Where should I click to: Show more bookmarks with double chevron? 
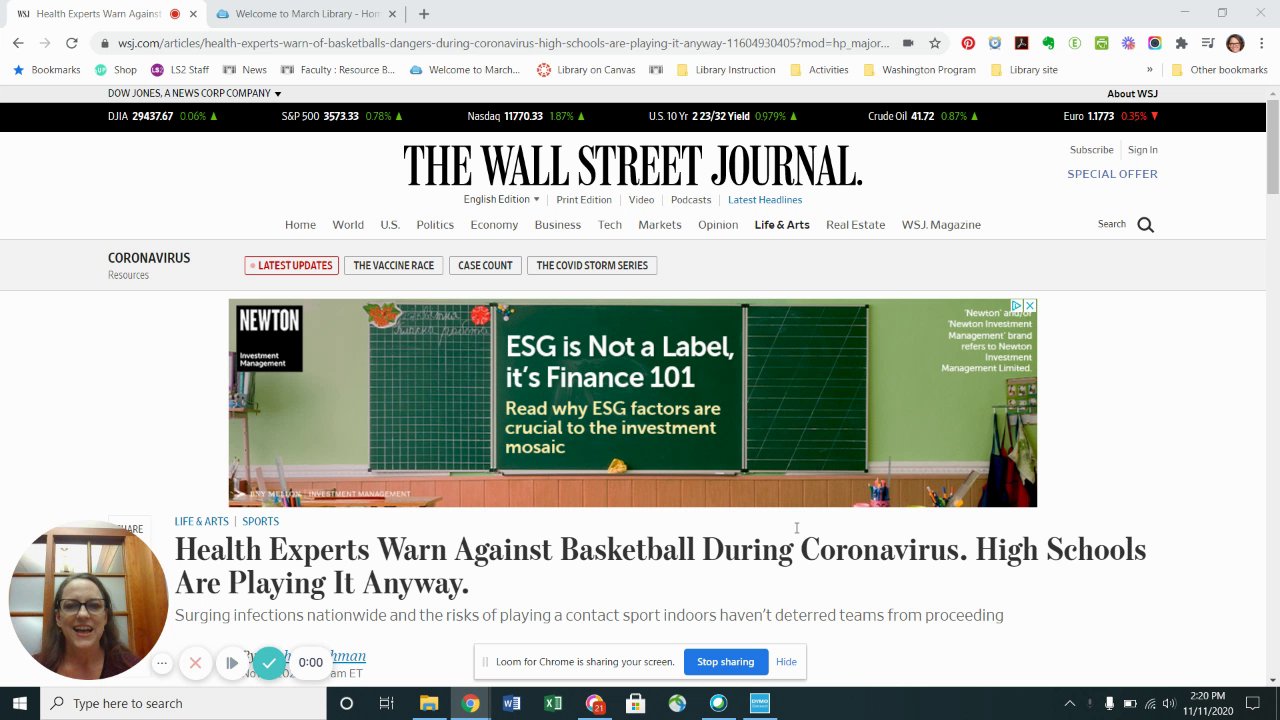pos(1149,70)
